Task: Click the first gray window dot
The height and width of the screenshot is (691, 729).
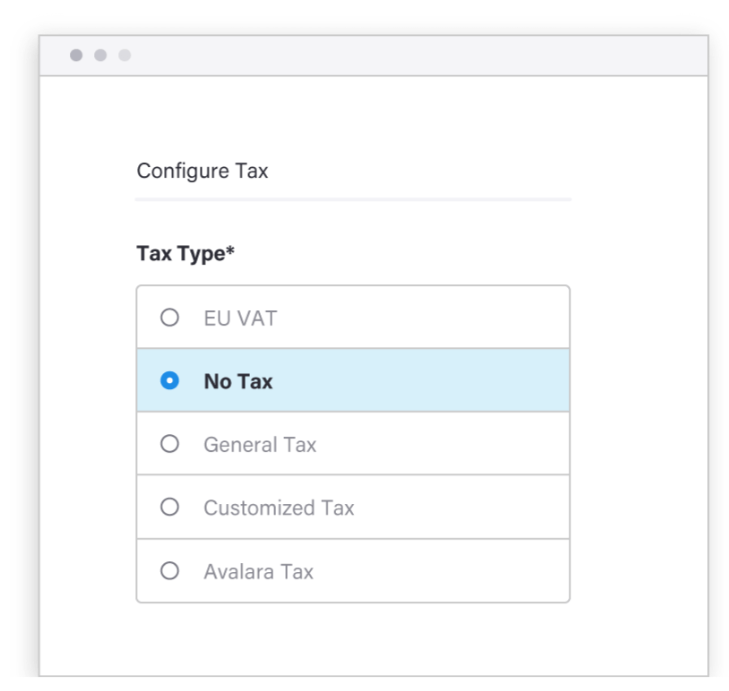Action: tap(76, 55)
